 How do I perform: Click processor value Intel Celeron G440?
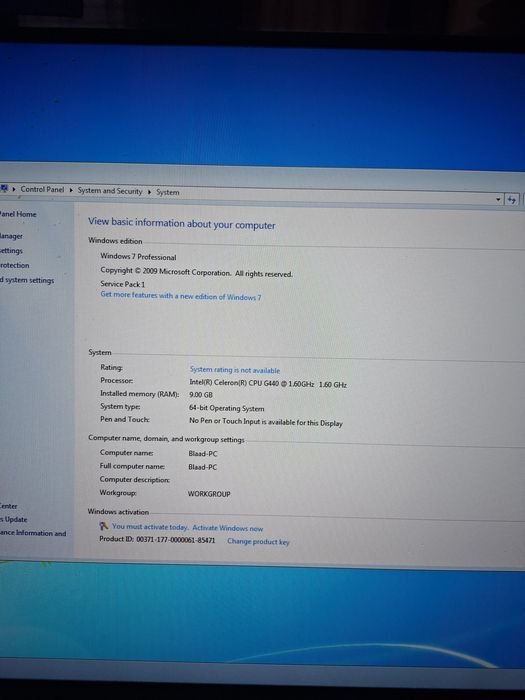(268, 383)
